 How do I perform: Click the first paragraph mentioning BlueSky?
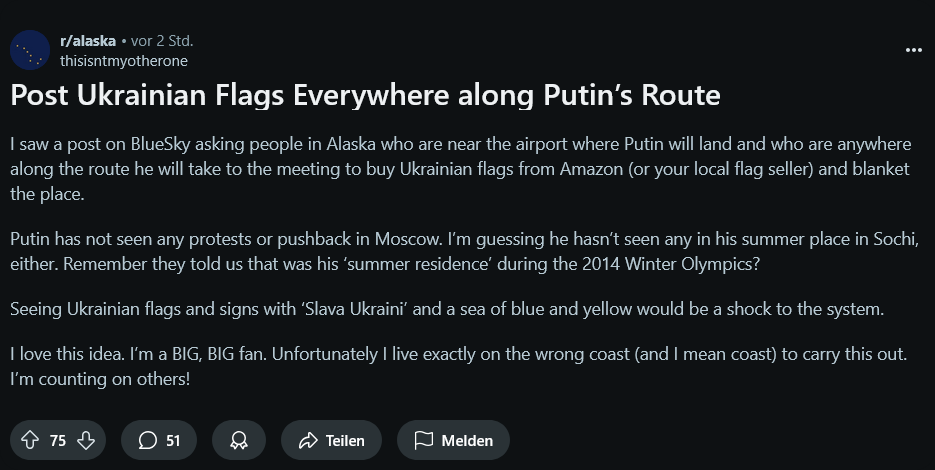click(x=460, y=169)
